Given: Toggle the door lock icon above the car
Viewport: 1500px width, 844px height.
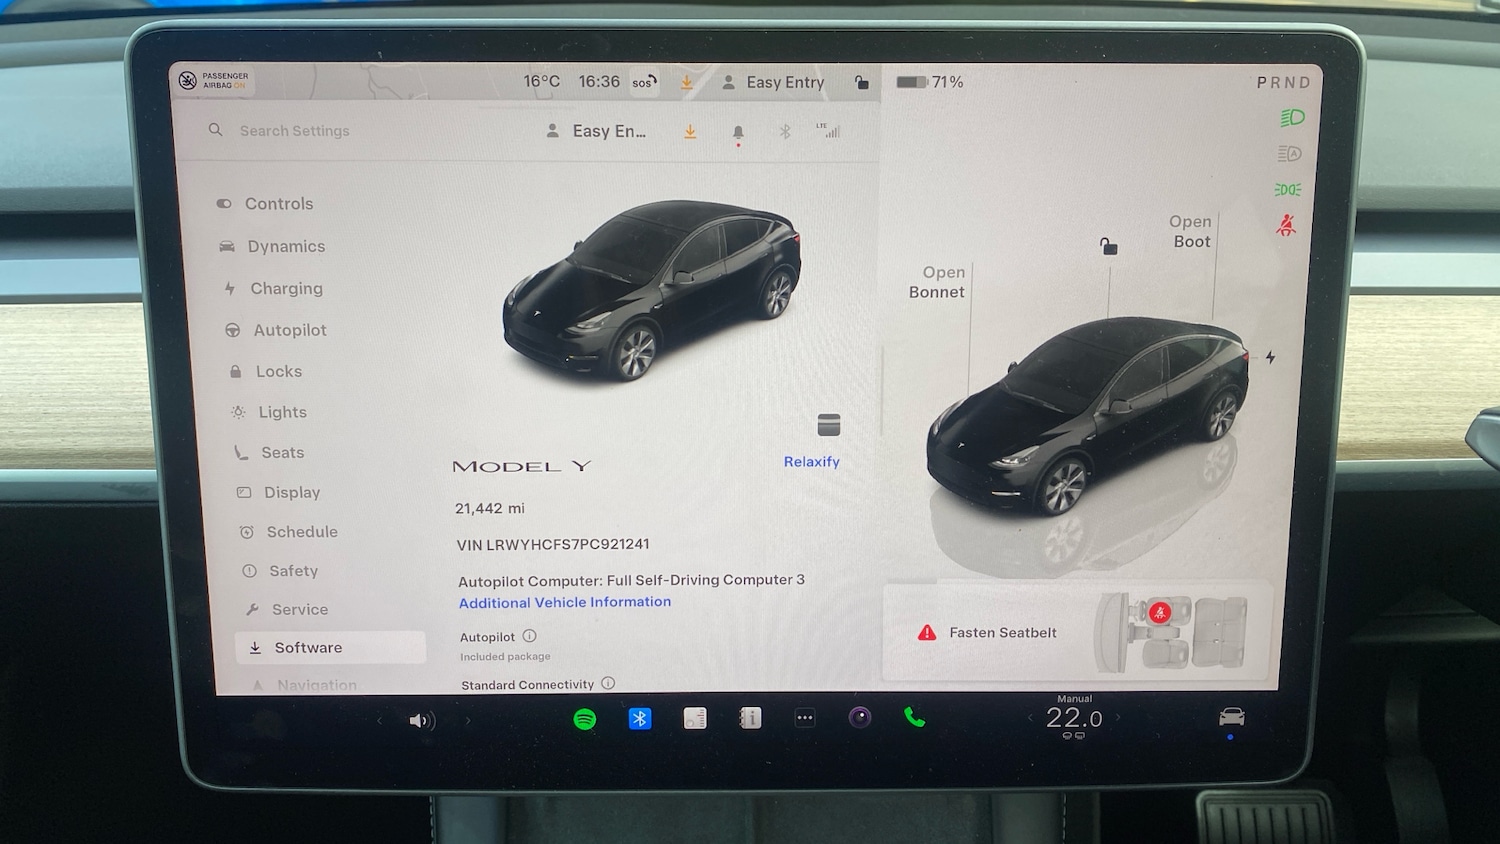Looking at the screenshot, I should (x=1108, y=246).
